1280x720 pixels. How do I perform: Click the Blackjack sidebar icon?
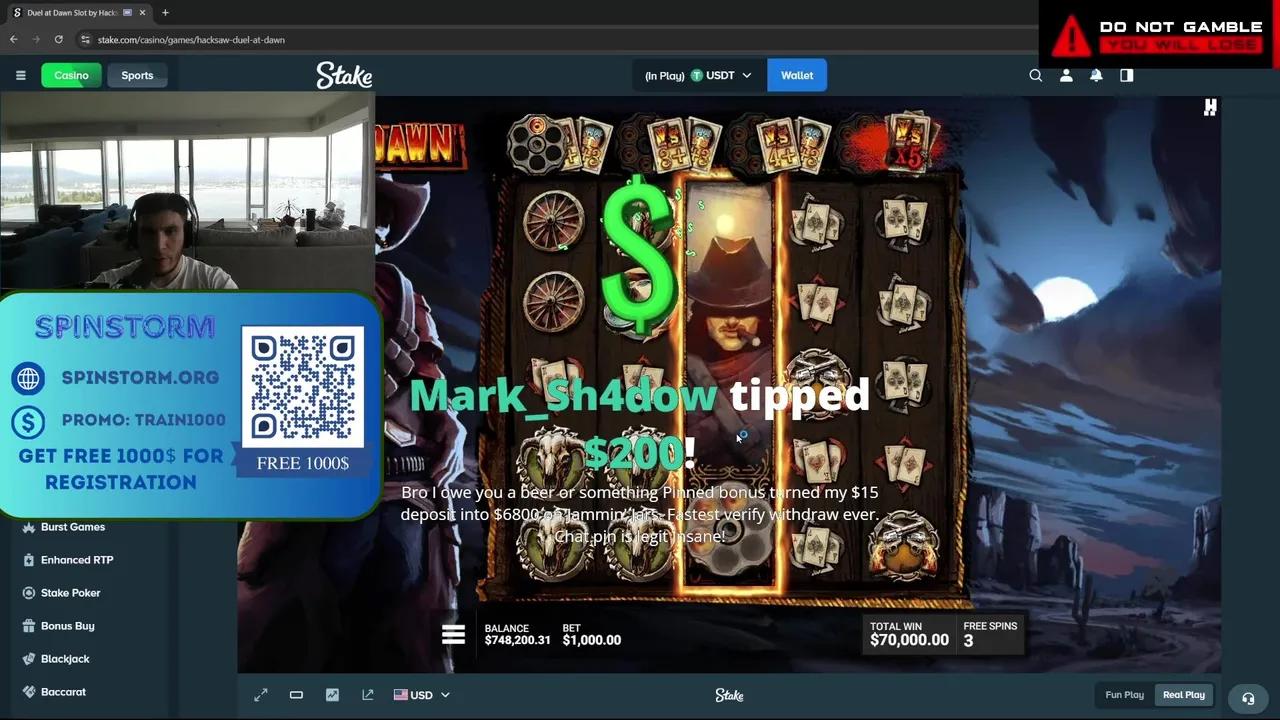[x=29, y=659]
